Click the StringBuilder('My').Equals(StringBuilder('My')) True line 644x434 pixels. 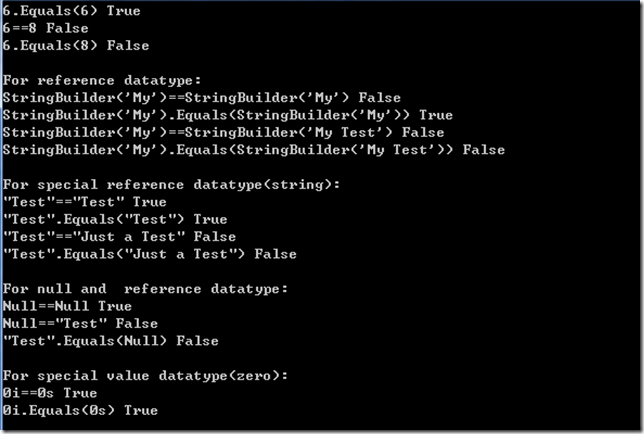coord(228,115)
